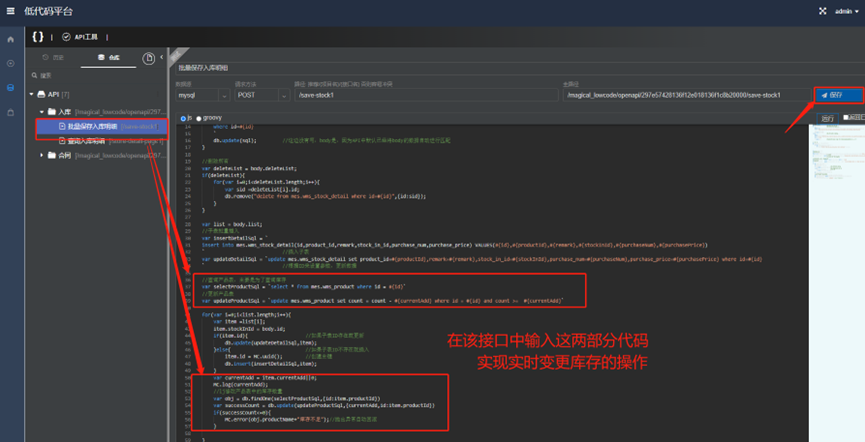Select the groovy radio button
The image size is (865, 442).
tap(199, 118)
